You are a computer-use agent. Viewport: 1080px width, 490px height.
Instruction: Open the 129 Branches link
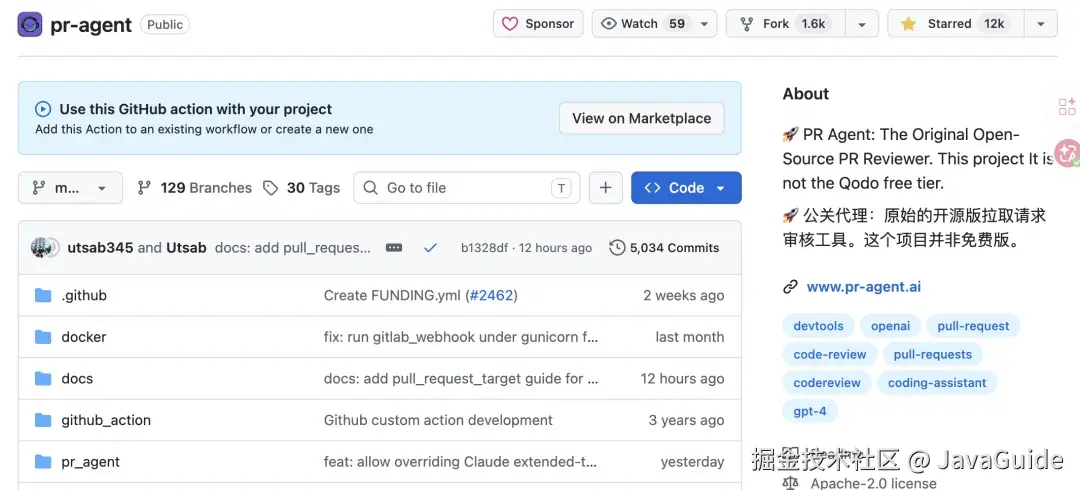(194, 187)
